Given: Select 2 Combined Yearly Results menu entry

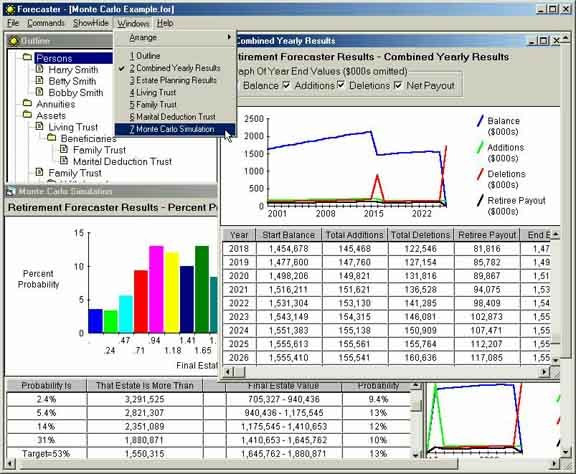Looking at the screenshot, I should 175,68.
